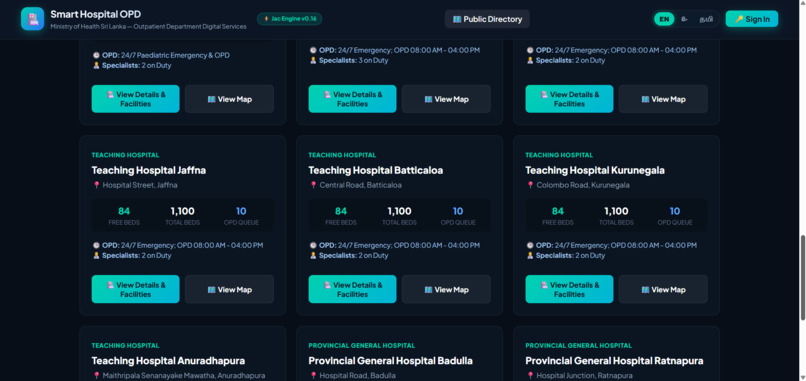The image size is (806, 381).
Task: Click the 1,100 total beds value for Jaffna
Action: [182, 211]
